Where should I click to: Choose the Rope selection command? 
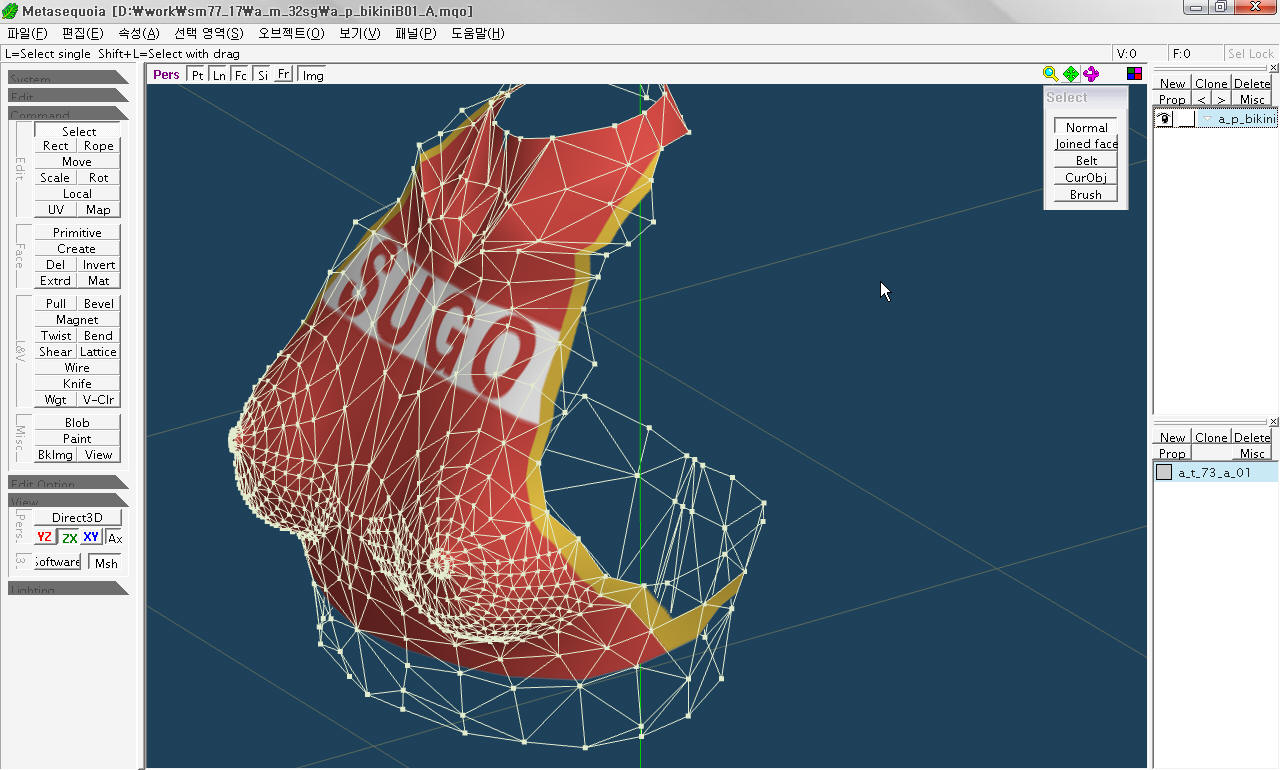pyautogui.click(x=98, y=145)
